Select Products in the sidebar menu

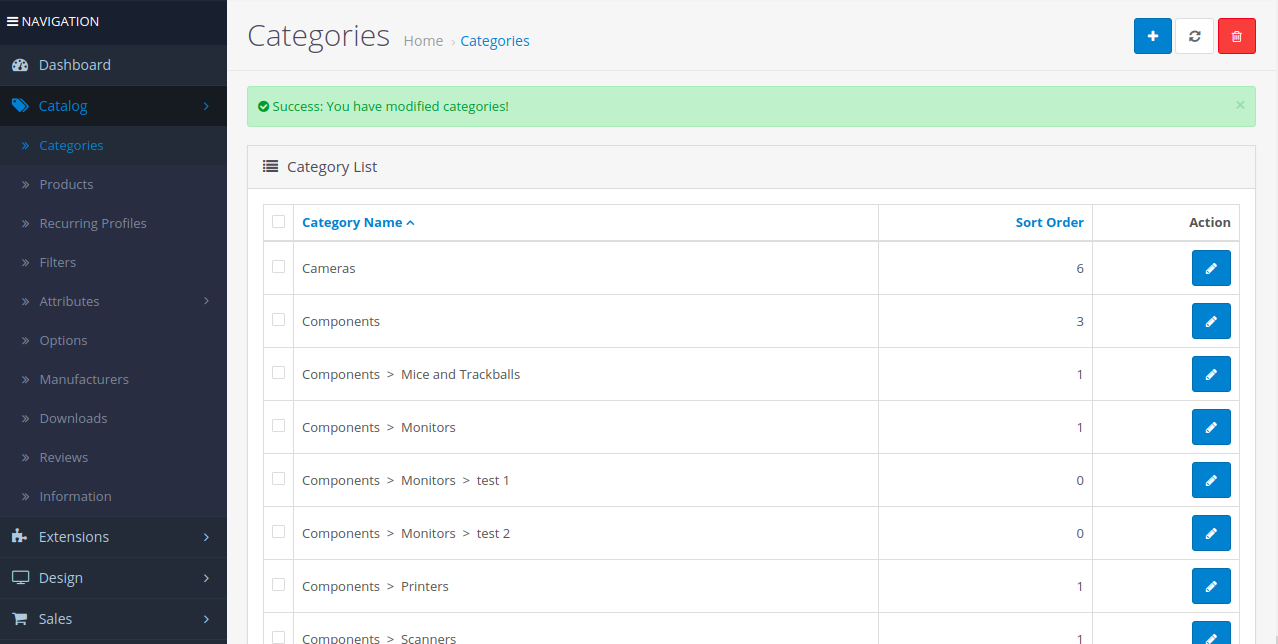66,183
